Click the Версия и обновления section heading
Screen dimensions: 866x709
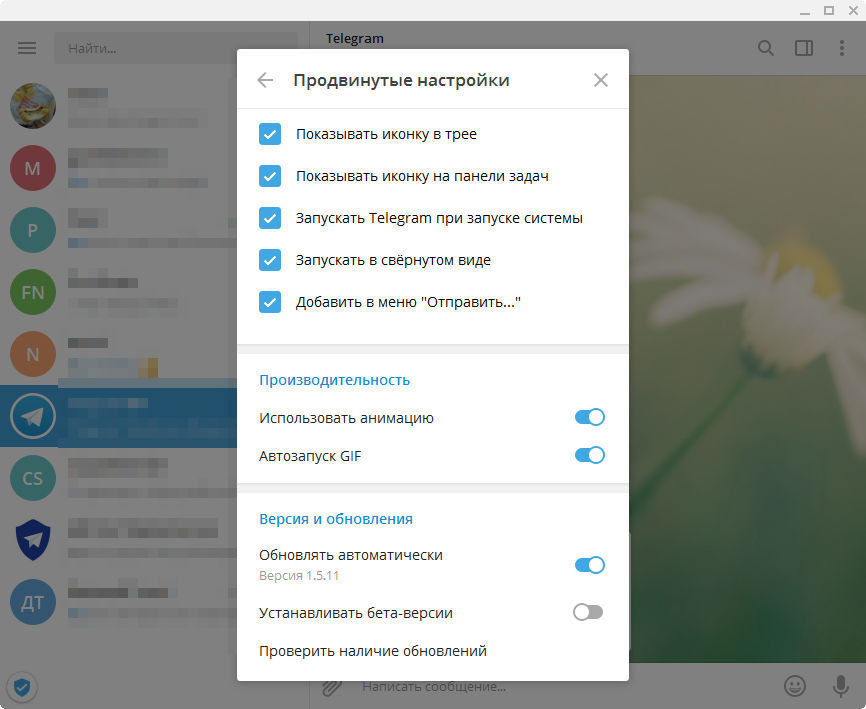click(x=336, y=519)
